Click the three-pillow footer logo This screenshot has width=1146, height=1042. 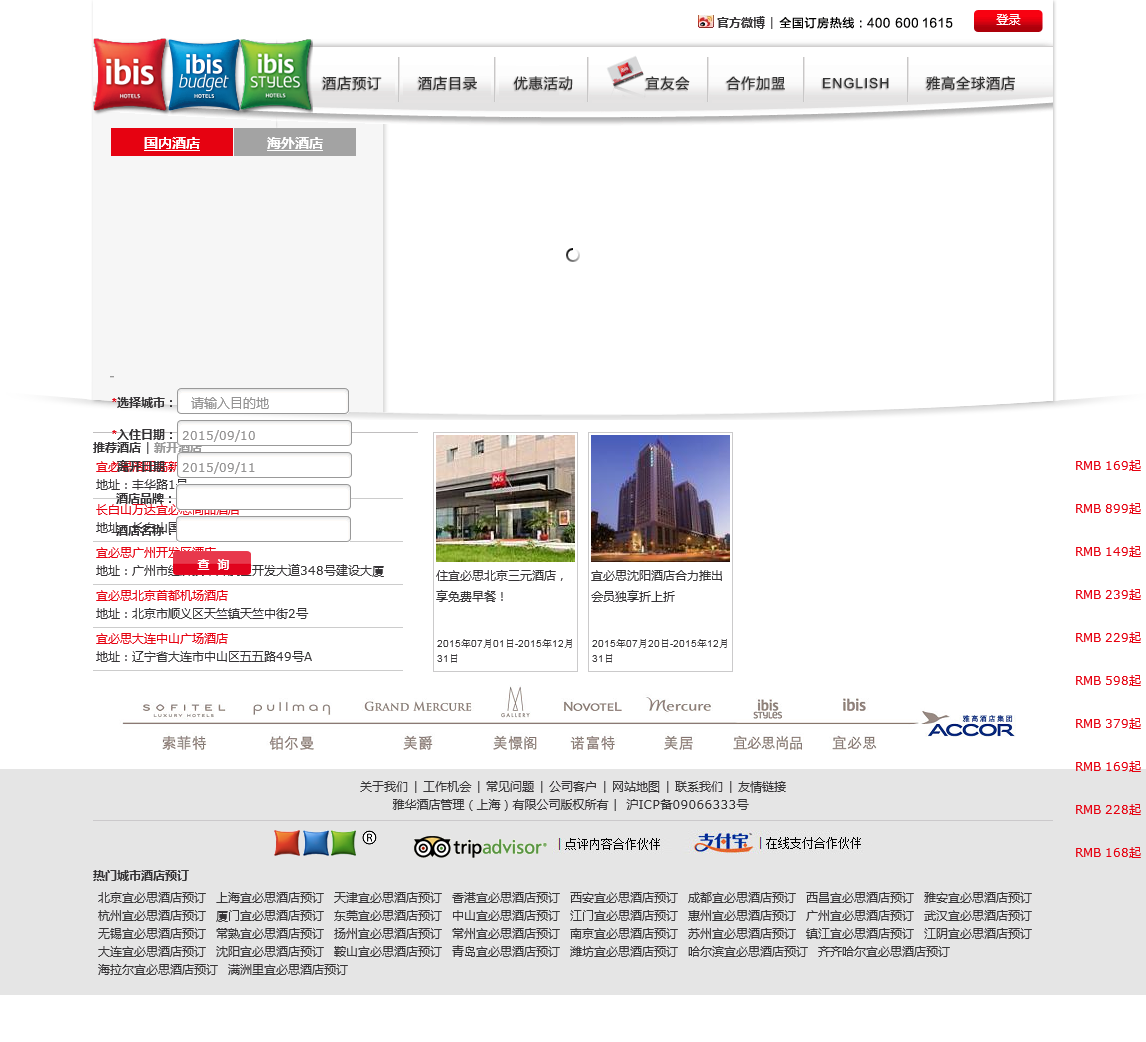click(x=315, y=843)
